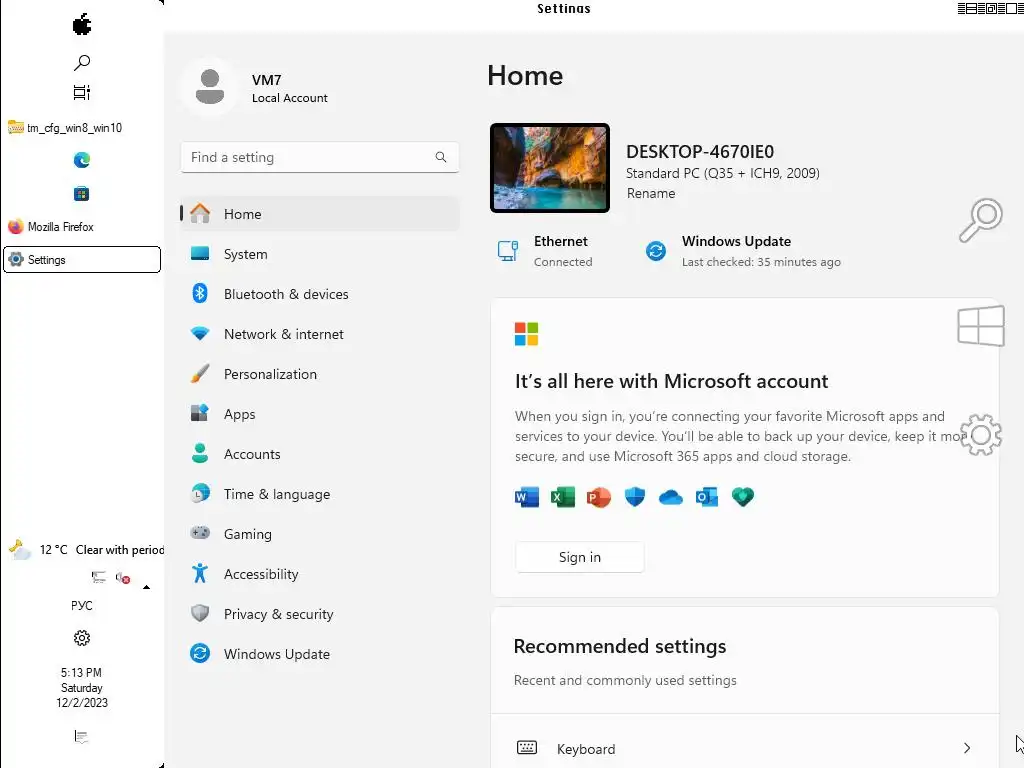Click the search icon in Find a setting
The image size is (1024, 768).
tap(441, 157)
